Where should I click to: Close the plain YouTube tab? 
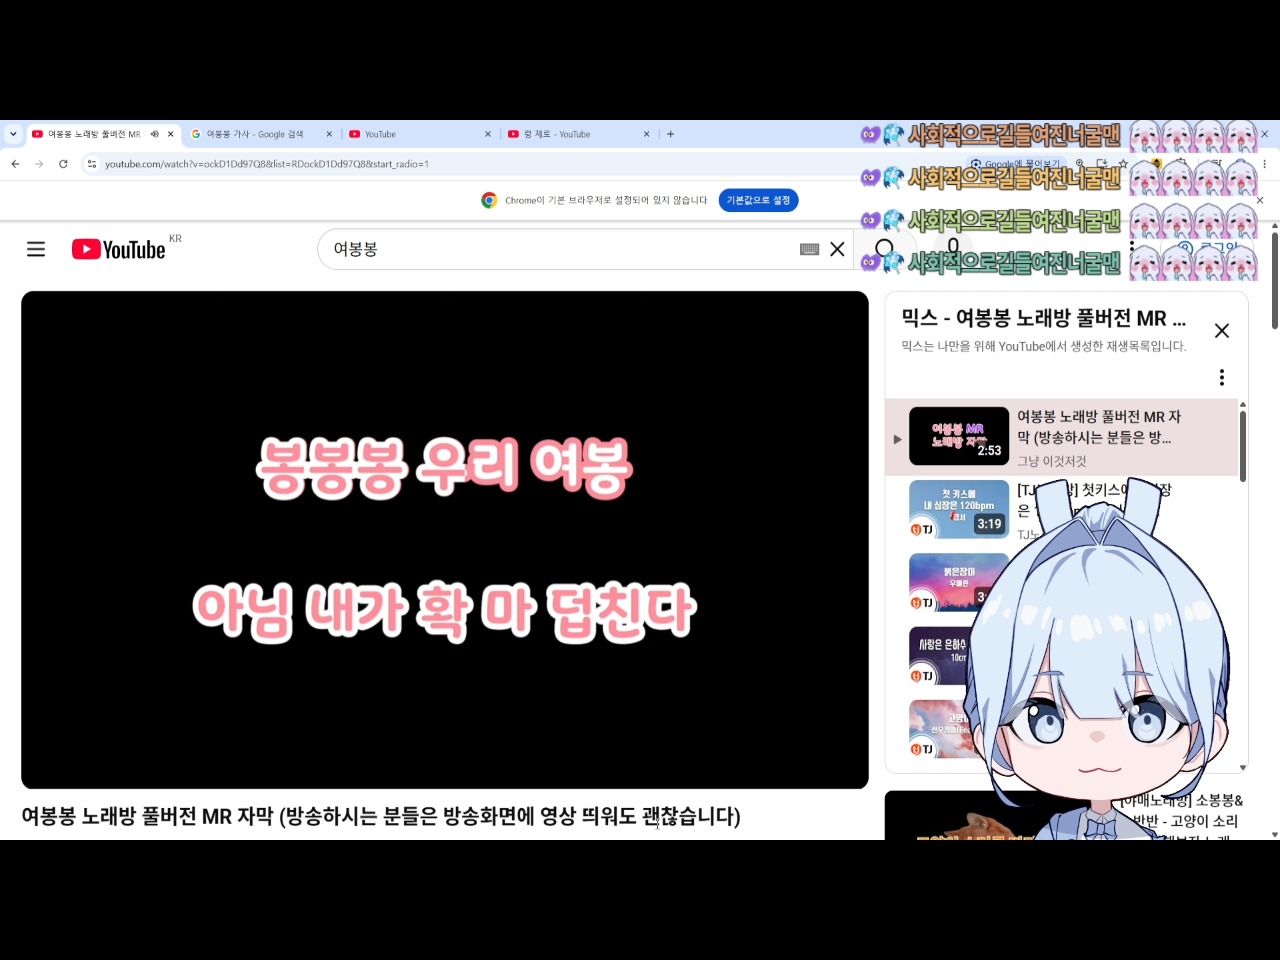(488, 134)
